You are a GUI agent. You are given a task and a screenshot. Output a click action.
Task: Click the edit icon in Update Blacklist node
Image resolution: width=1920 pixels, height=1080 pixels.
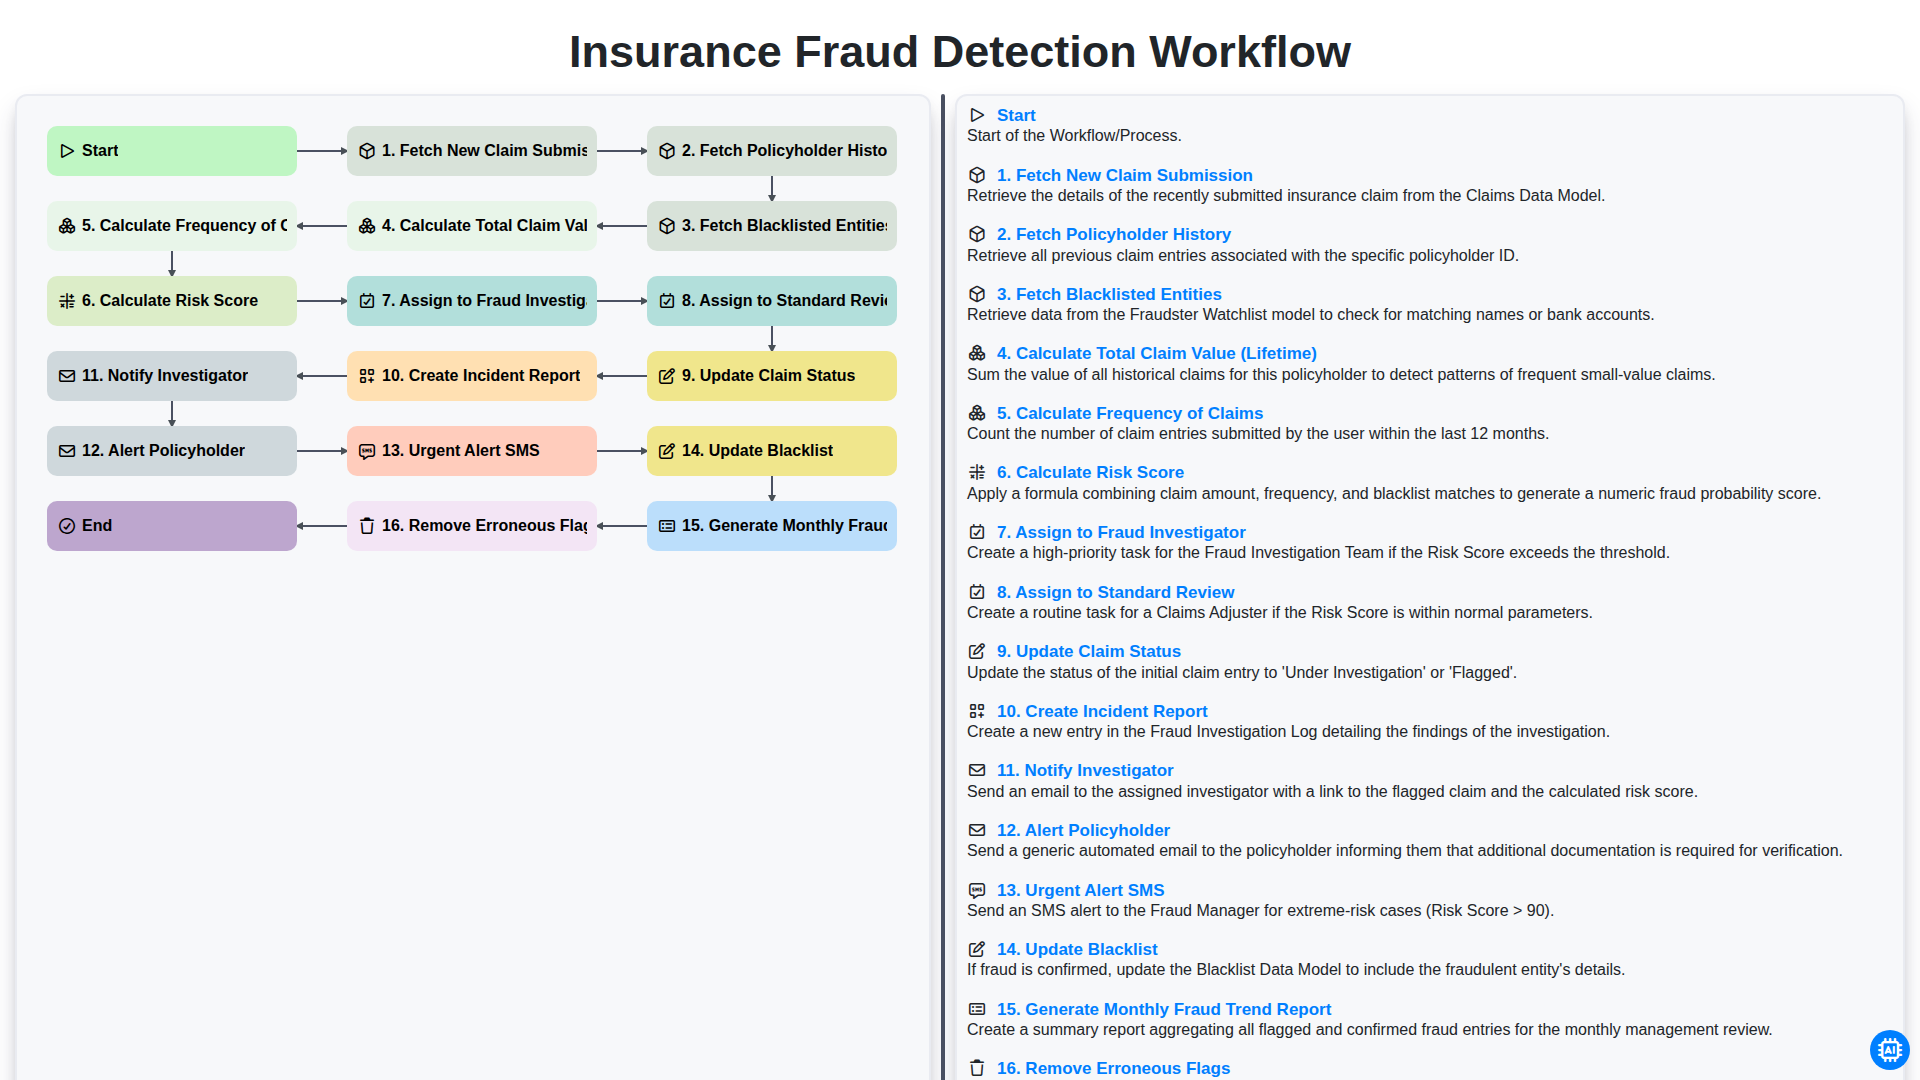point(667,451)
